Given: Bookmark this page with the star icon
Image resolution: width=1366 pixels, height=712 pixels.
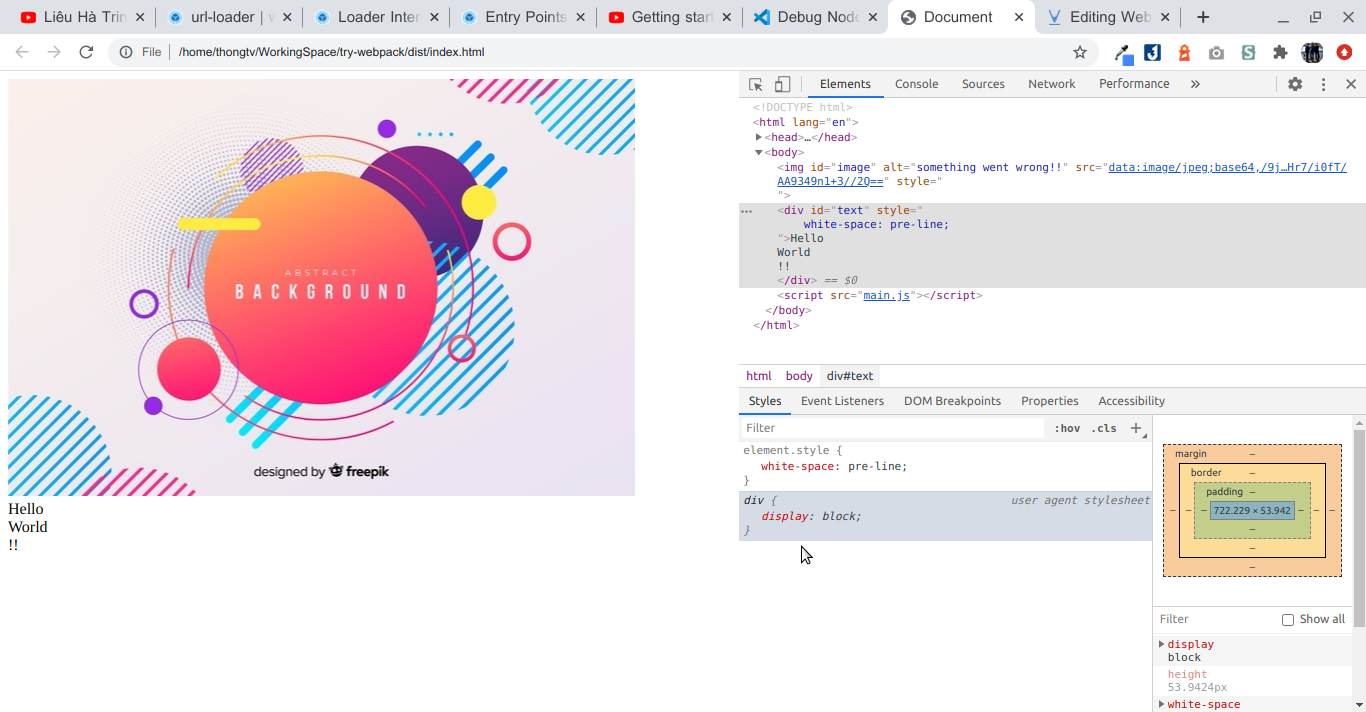Looking at the screenshot, I should click(1080, 52).
